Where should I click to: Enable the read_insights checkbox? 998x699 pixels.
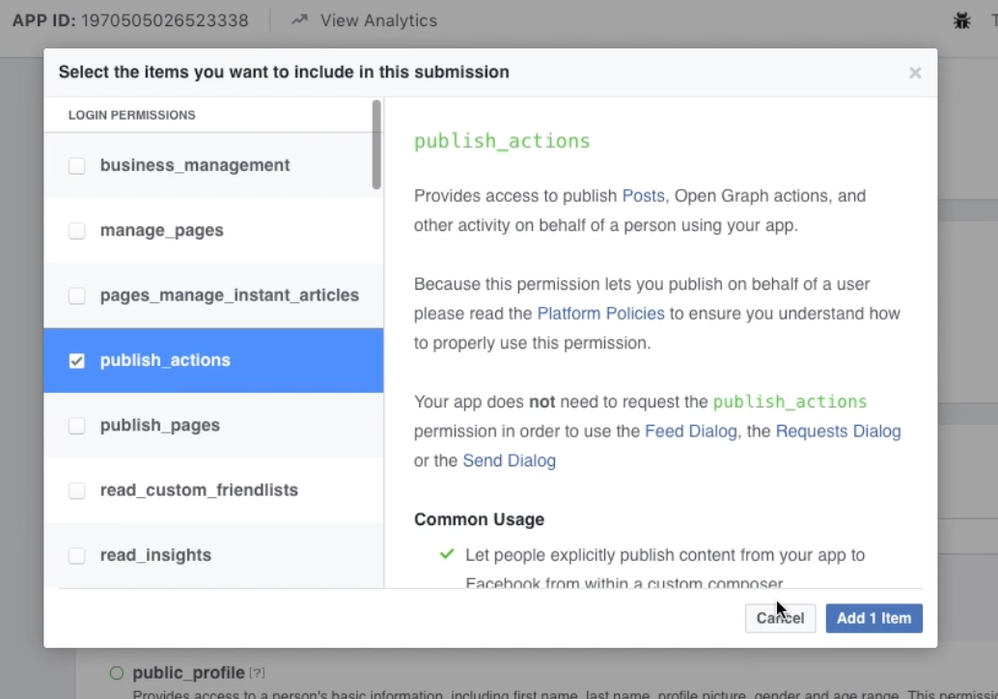pyautogui.click(x=77, y=556)
